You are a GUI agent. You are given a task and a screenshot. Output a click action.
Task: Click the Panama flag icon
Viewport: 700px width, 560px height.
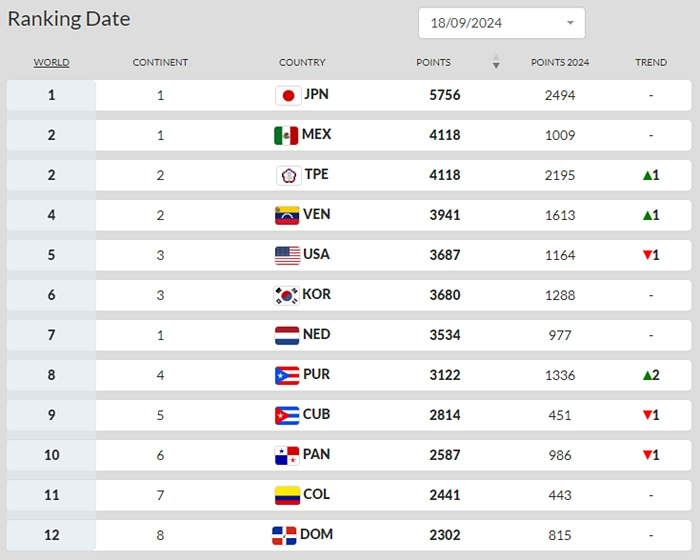pyautogui.click(x=287, y=456)
